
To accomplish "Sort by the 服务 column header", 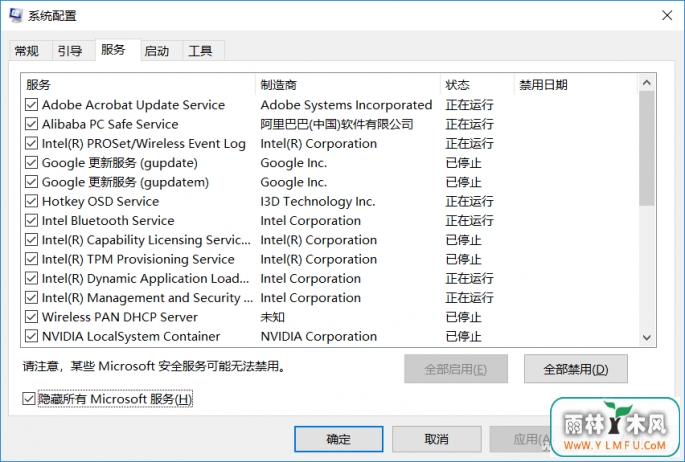I will click(x=138, y=84).
